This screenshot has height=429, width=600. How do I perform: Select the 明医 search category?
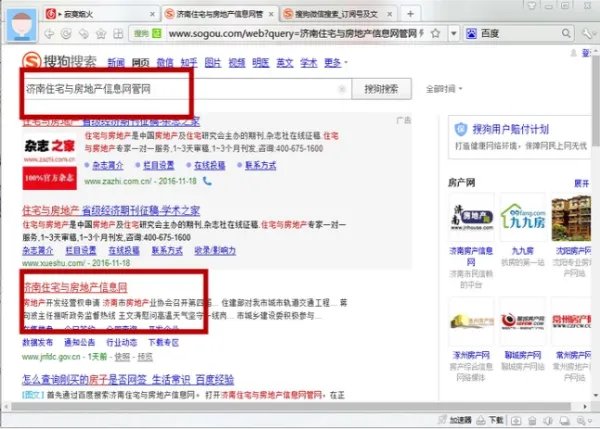tap(261, 63)
